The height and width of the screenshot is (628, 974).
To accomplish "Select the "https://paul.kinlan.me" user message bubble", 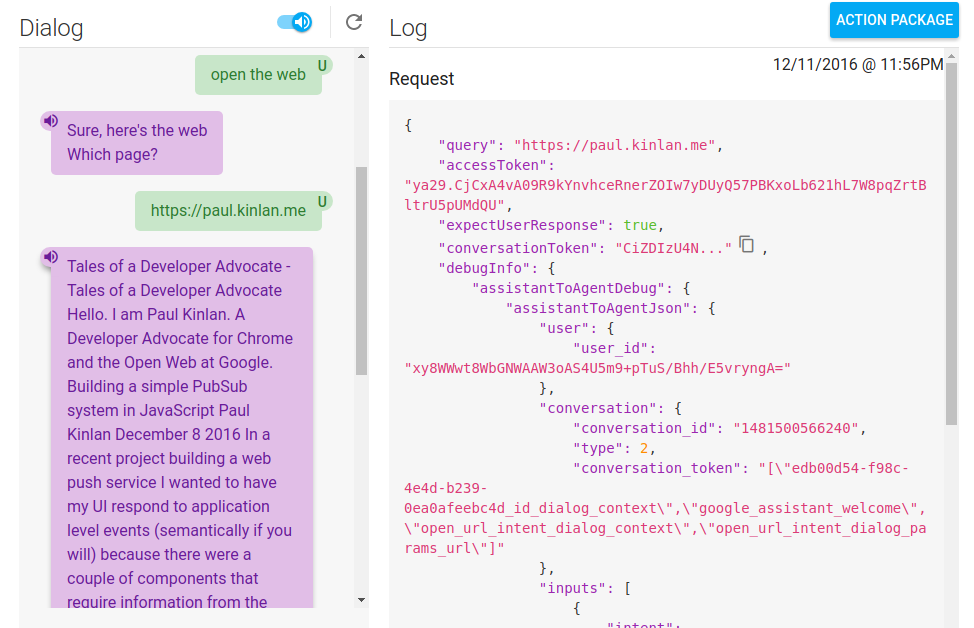I will pos(228,211).
